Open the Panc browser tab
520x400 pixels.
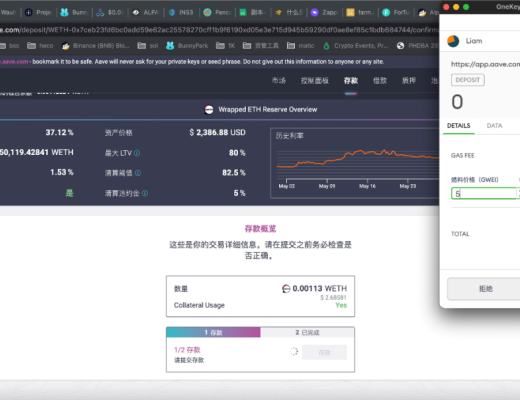click(217, 12)
